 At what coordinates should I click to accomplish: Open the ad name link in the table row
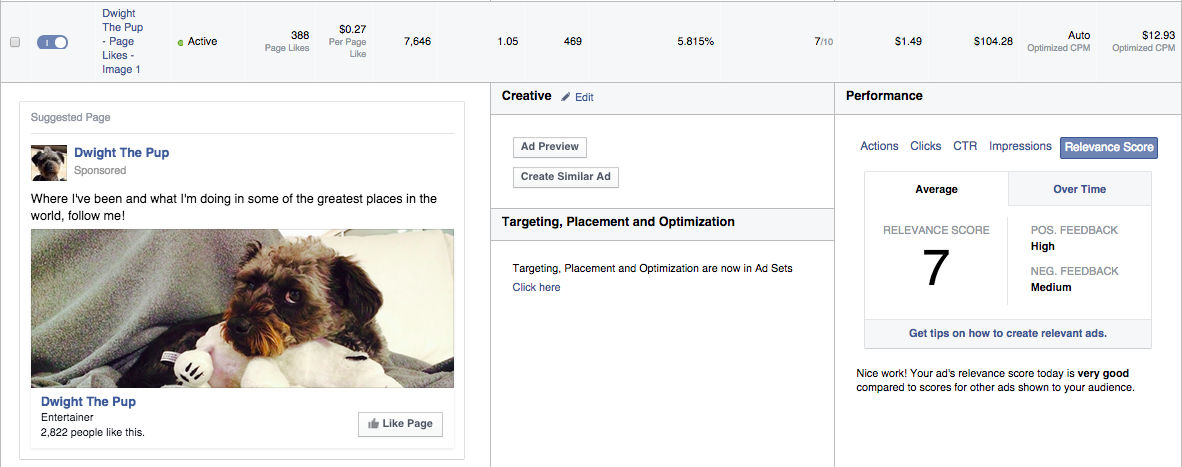pos(122,42)
